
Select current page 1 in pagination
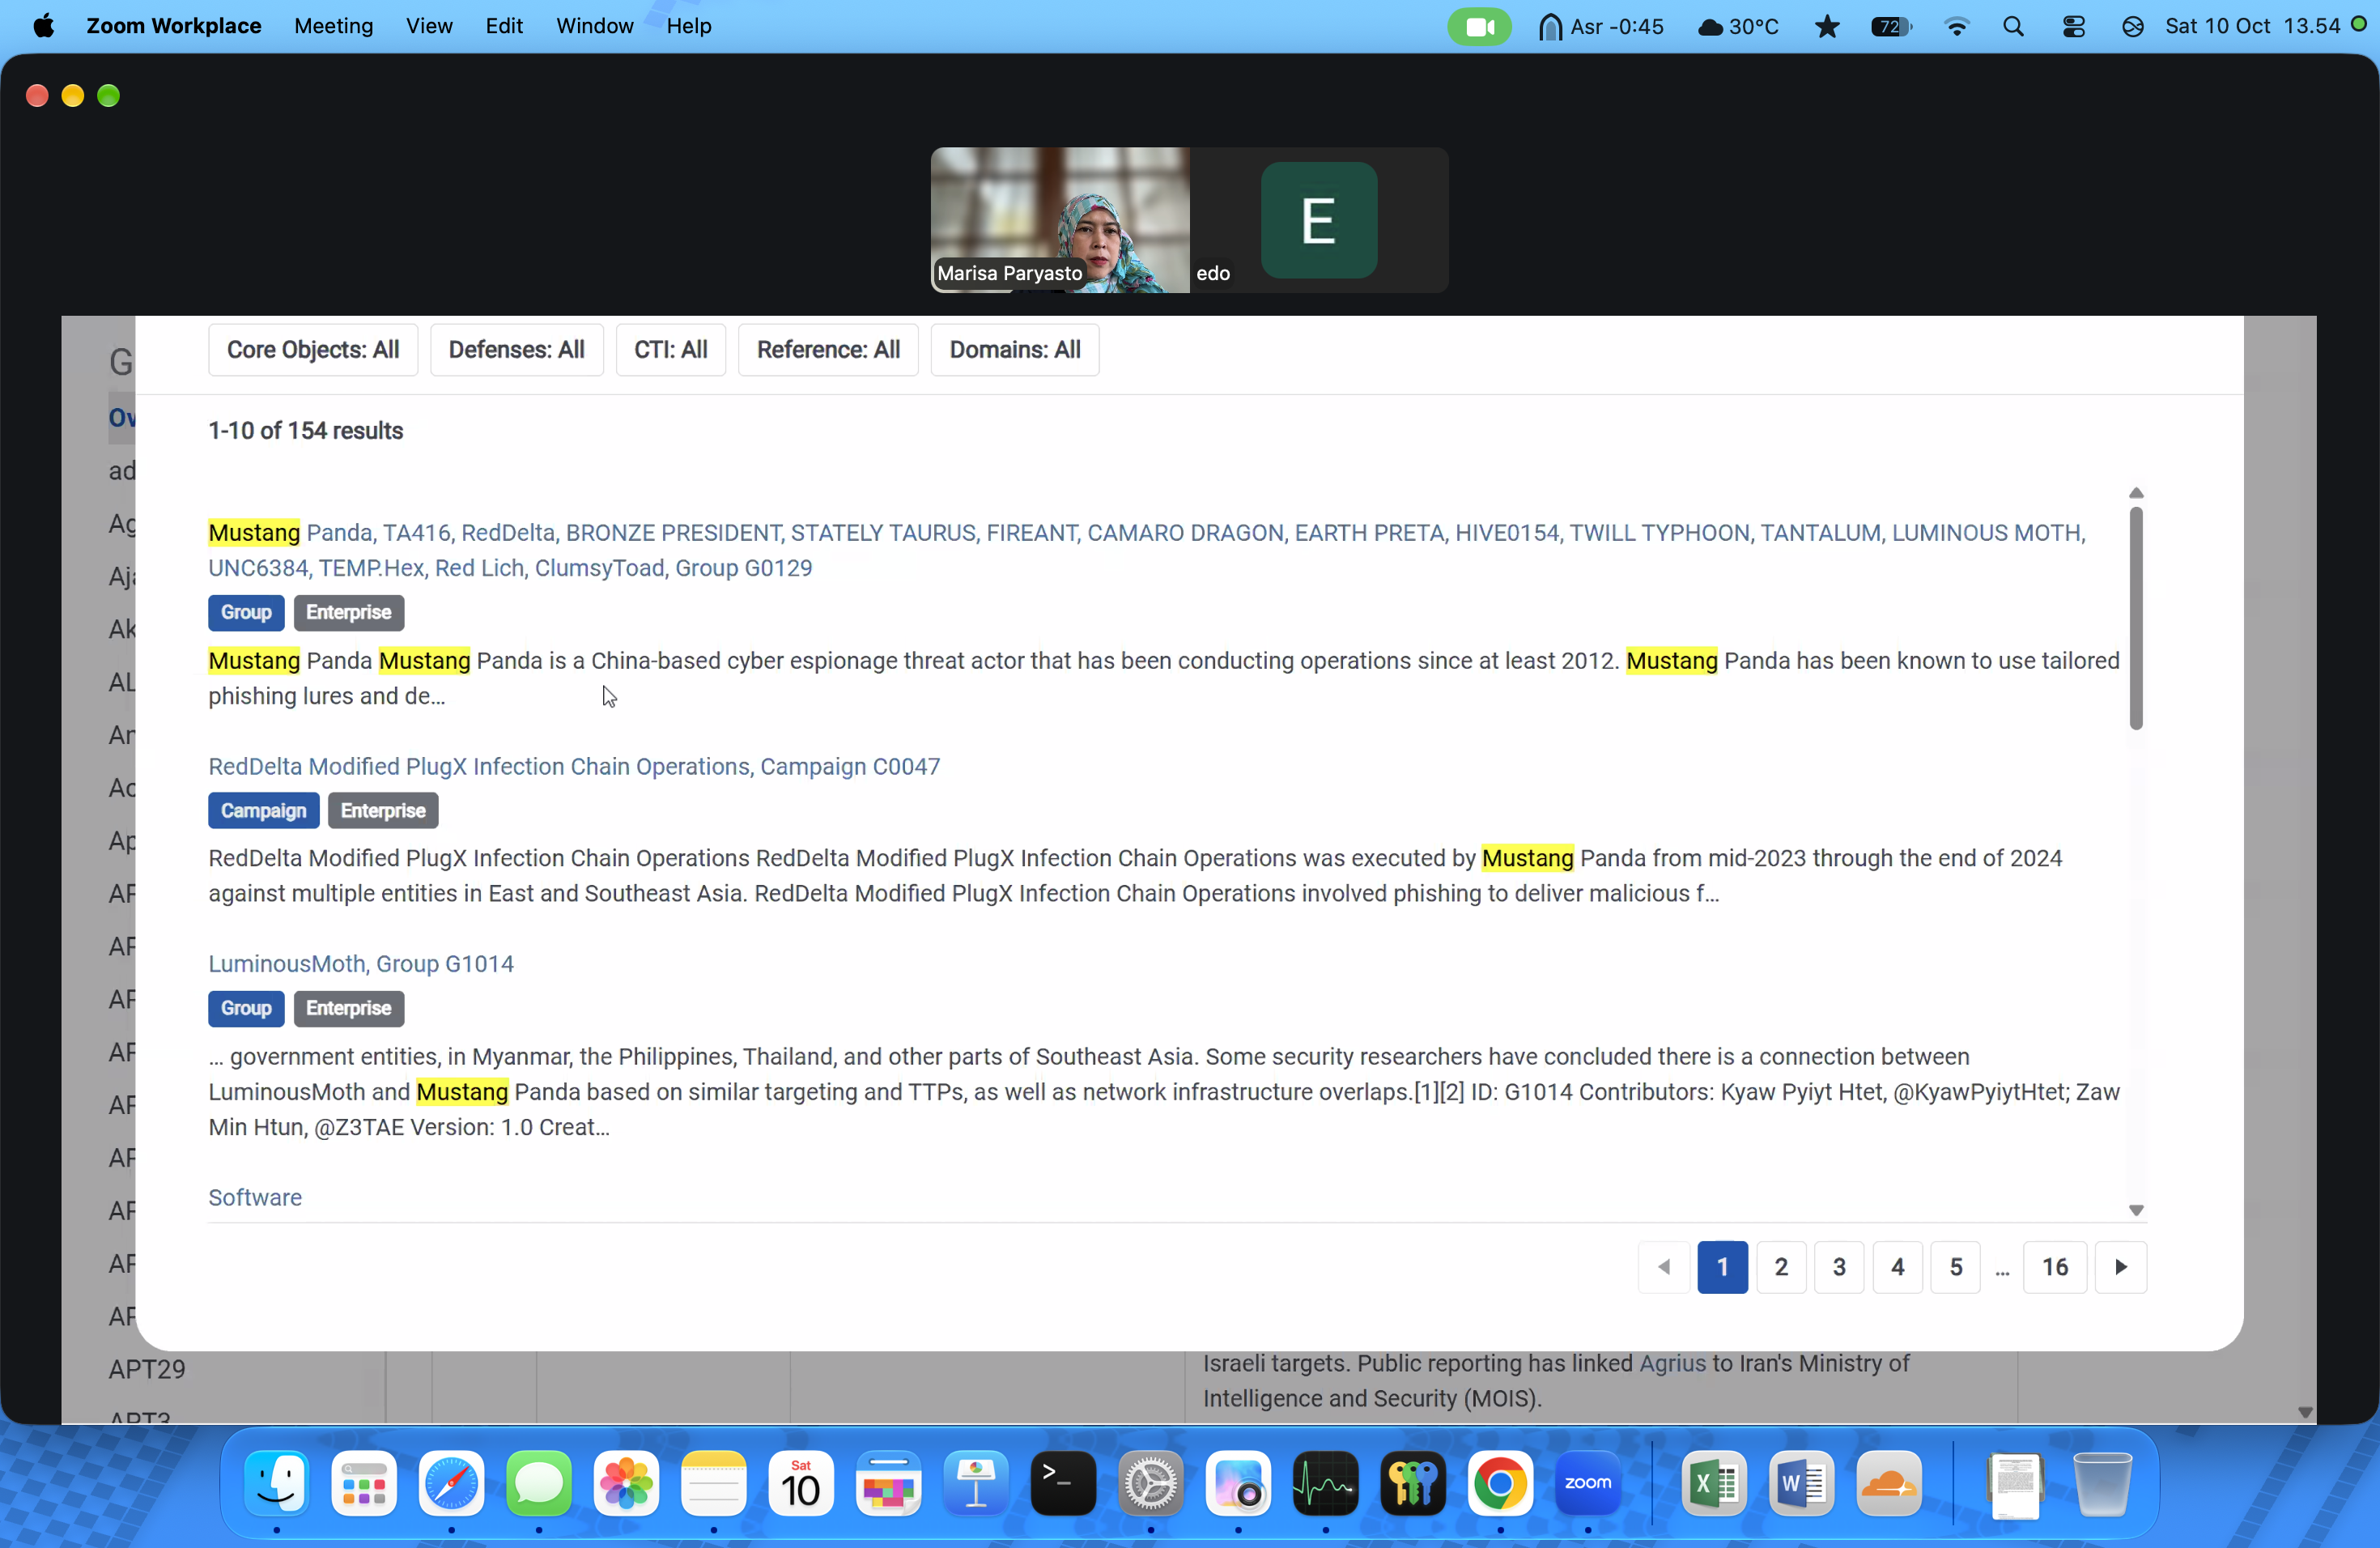1723,1267
